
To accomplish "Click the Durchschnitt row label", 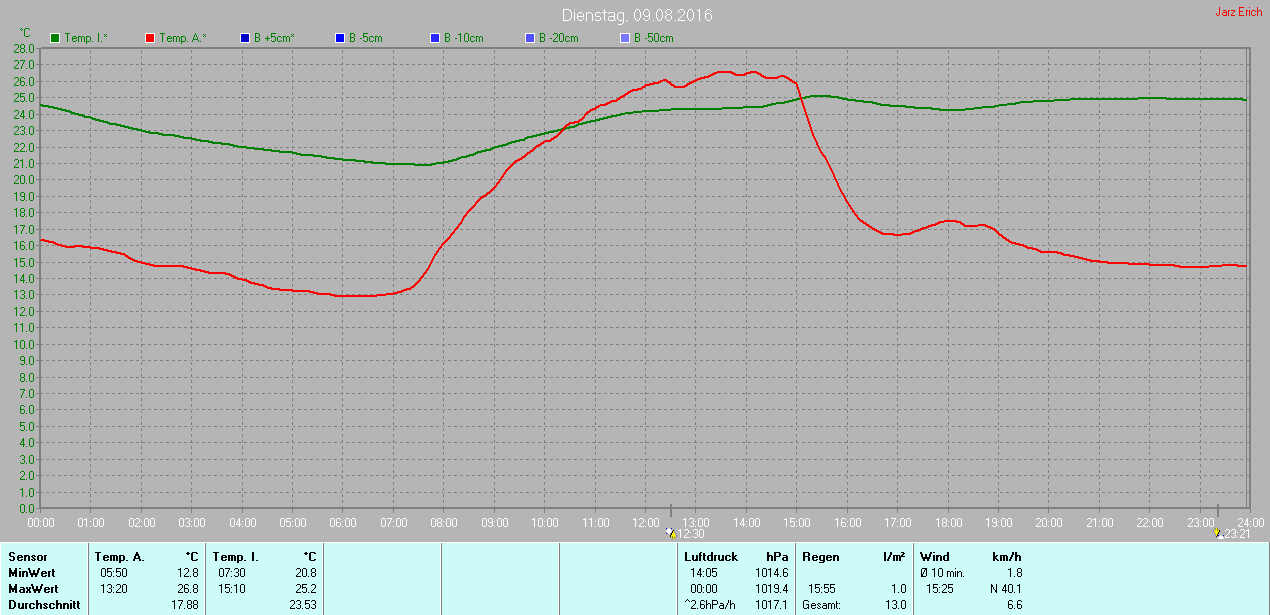I will [44, 605].
